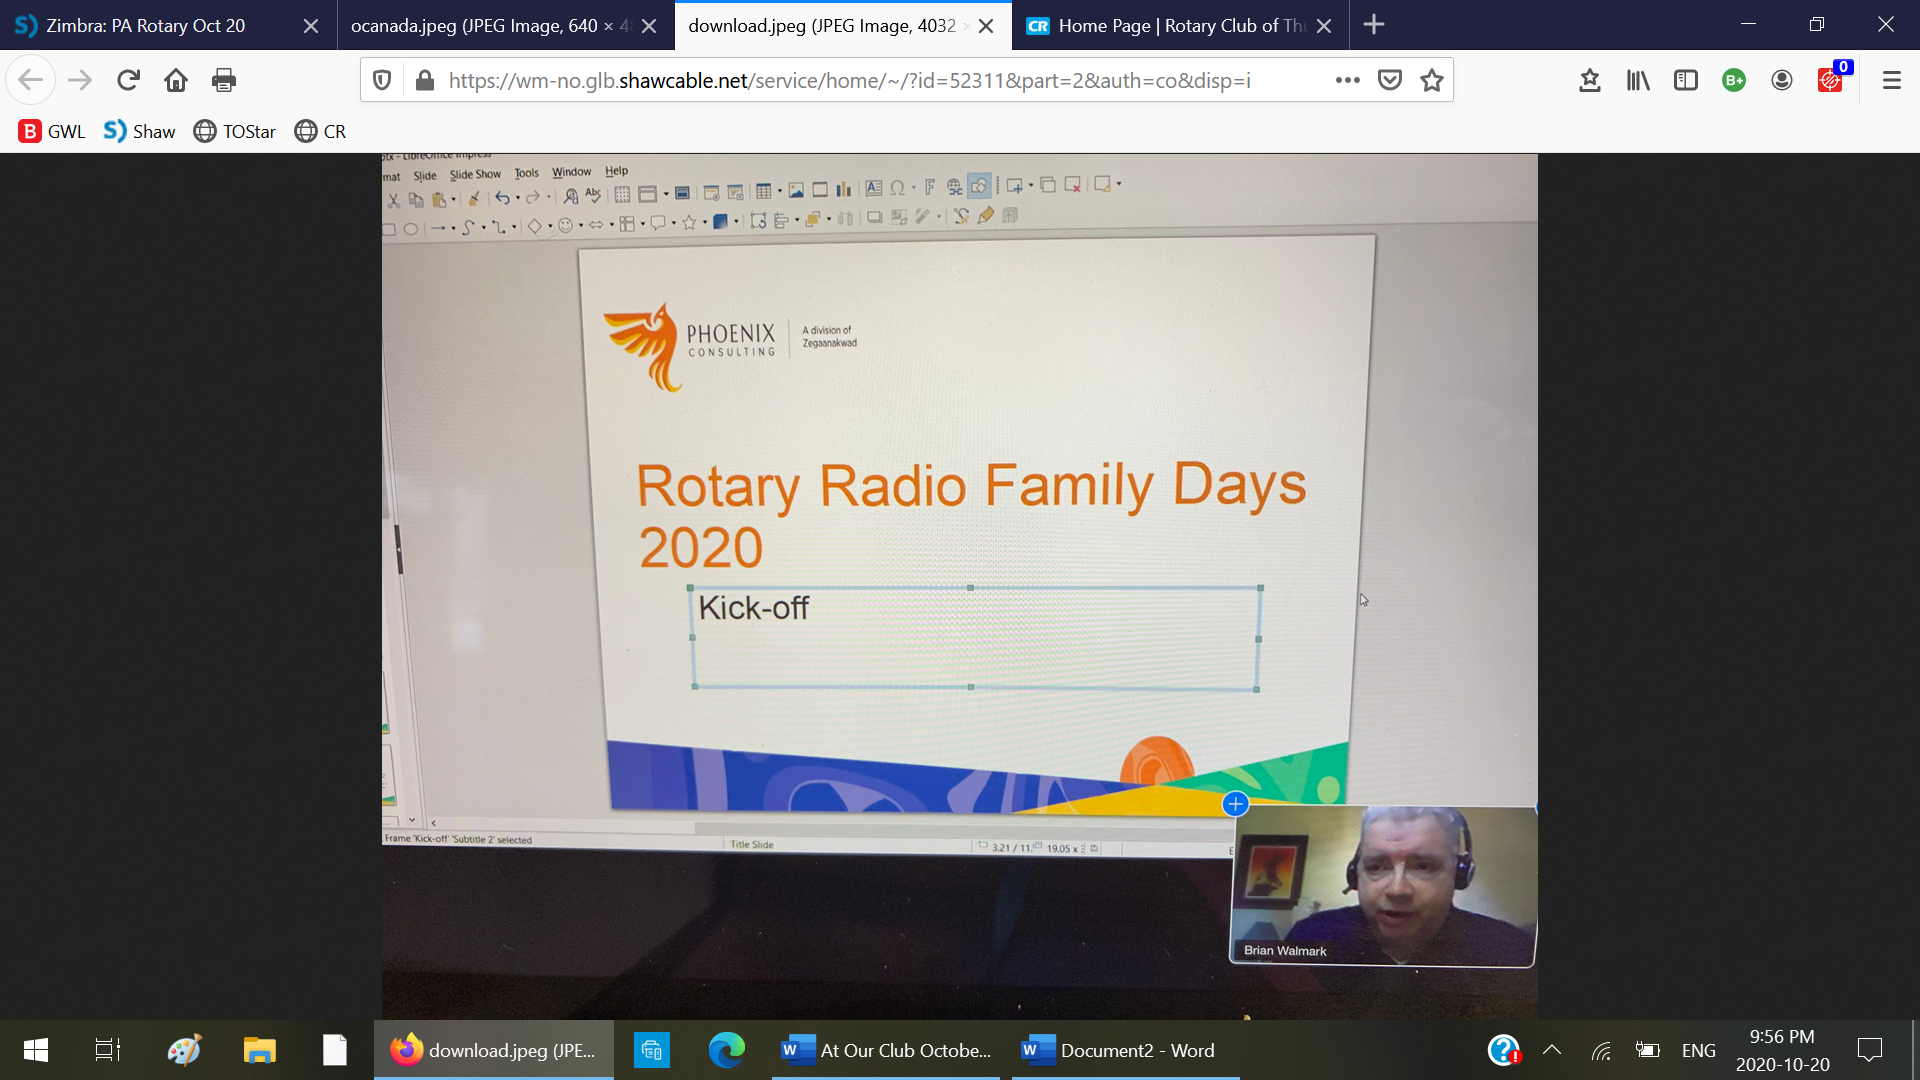The height and width of the screenshot is (1080, 1920).
Task: View tracking protection shield info
Action: click(x=382, y=80)
